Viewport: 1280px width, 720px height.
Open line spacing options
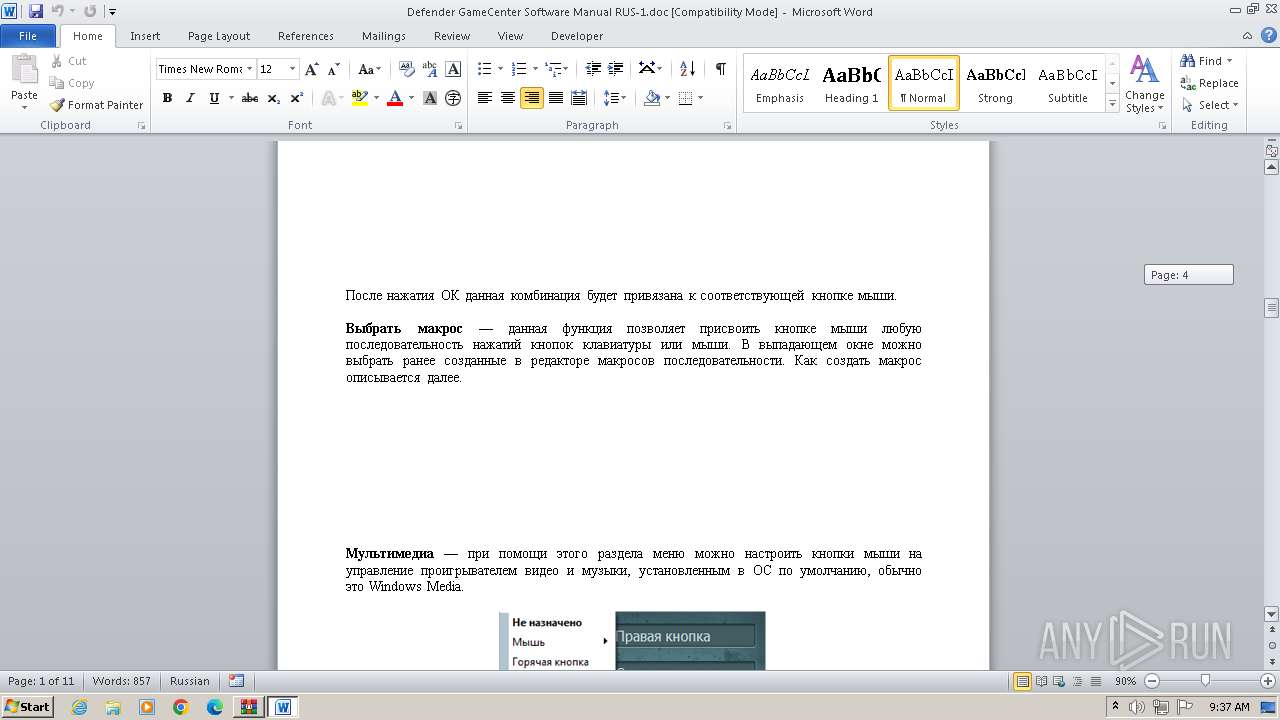[x=614, y=98]
